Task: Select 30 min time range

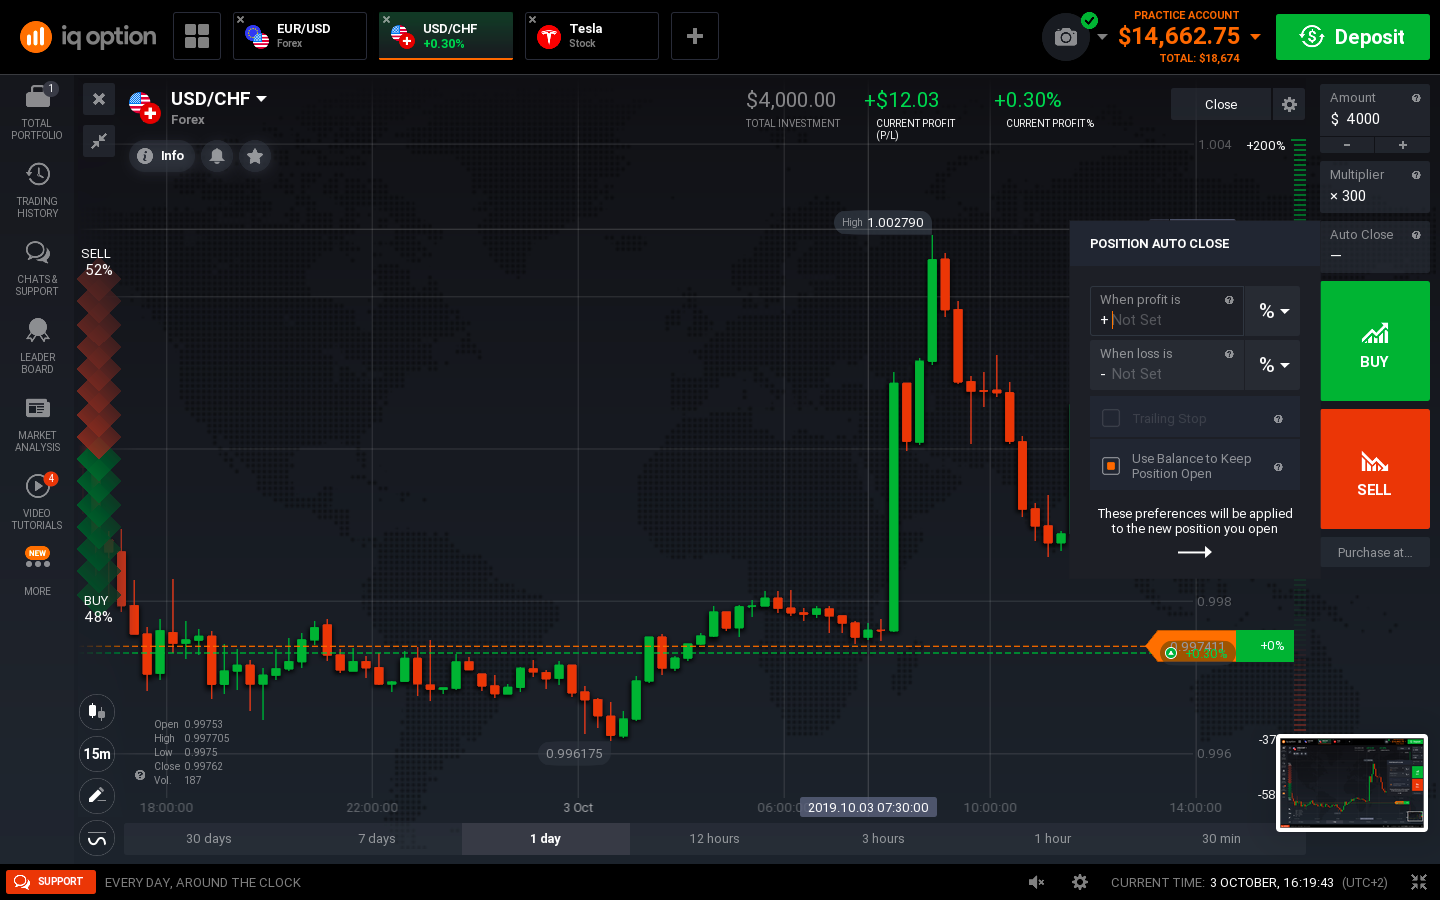Action: pyautogui.click(x=1221, y=839)
